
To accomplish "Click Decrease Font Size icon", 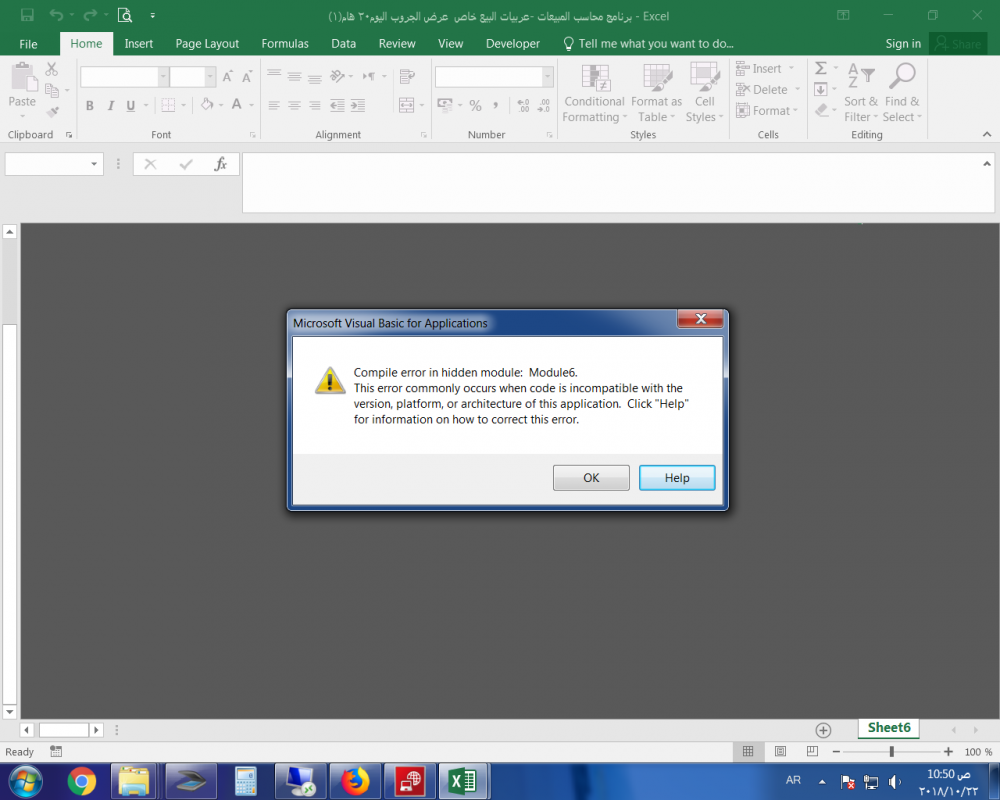I will tap(247, 77).
